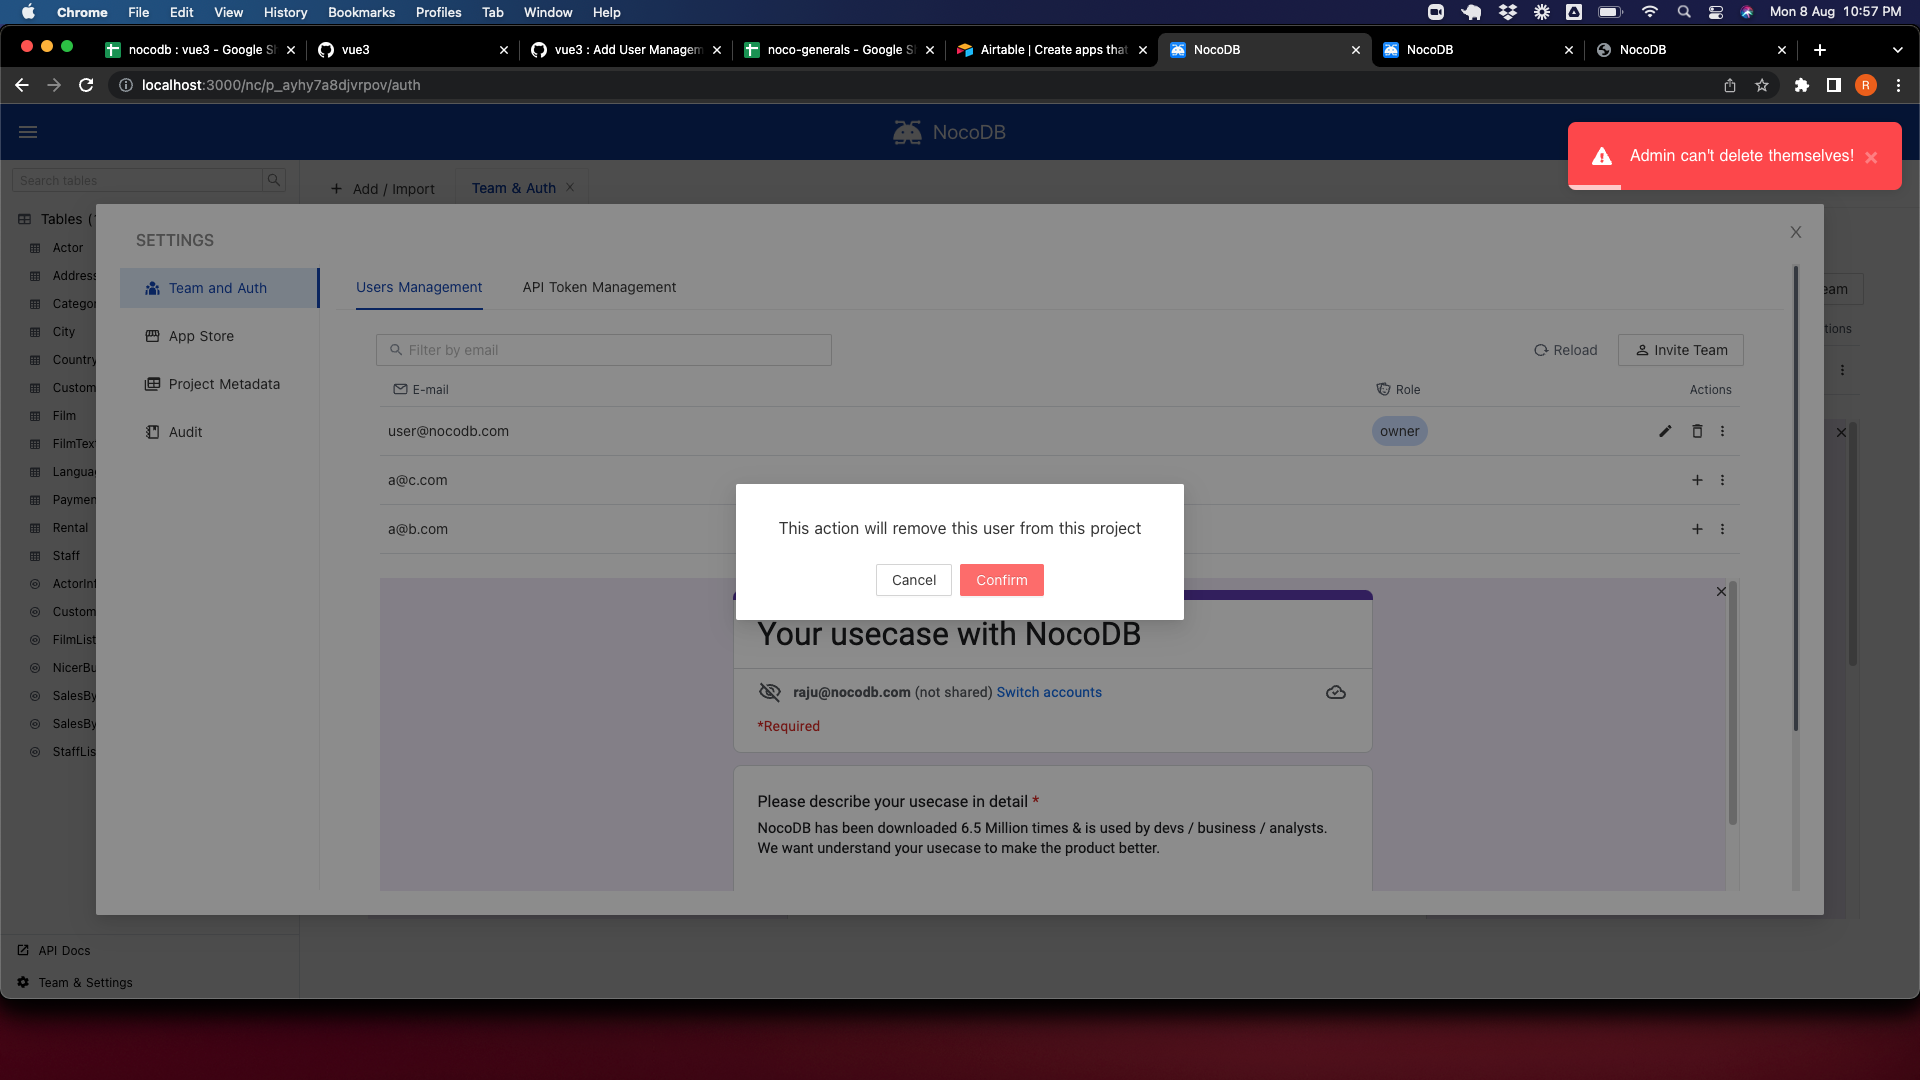Click the Filter by email field
The height and width of the screenshot is (1080, 1920).
[x=603, y=349]
